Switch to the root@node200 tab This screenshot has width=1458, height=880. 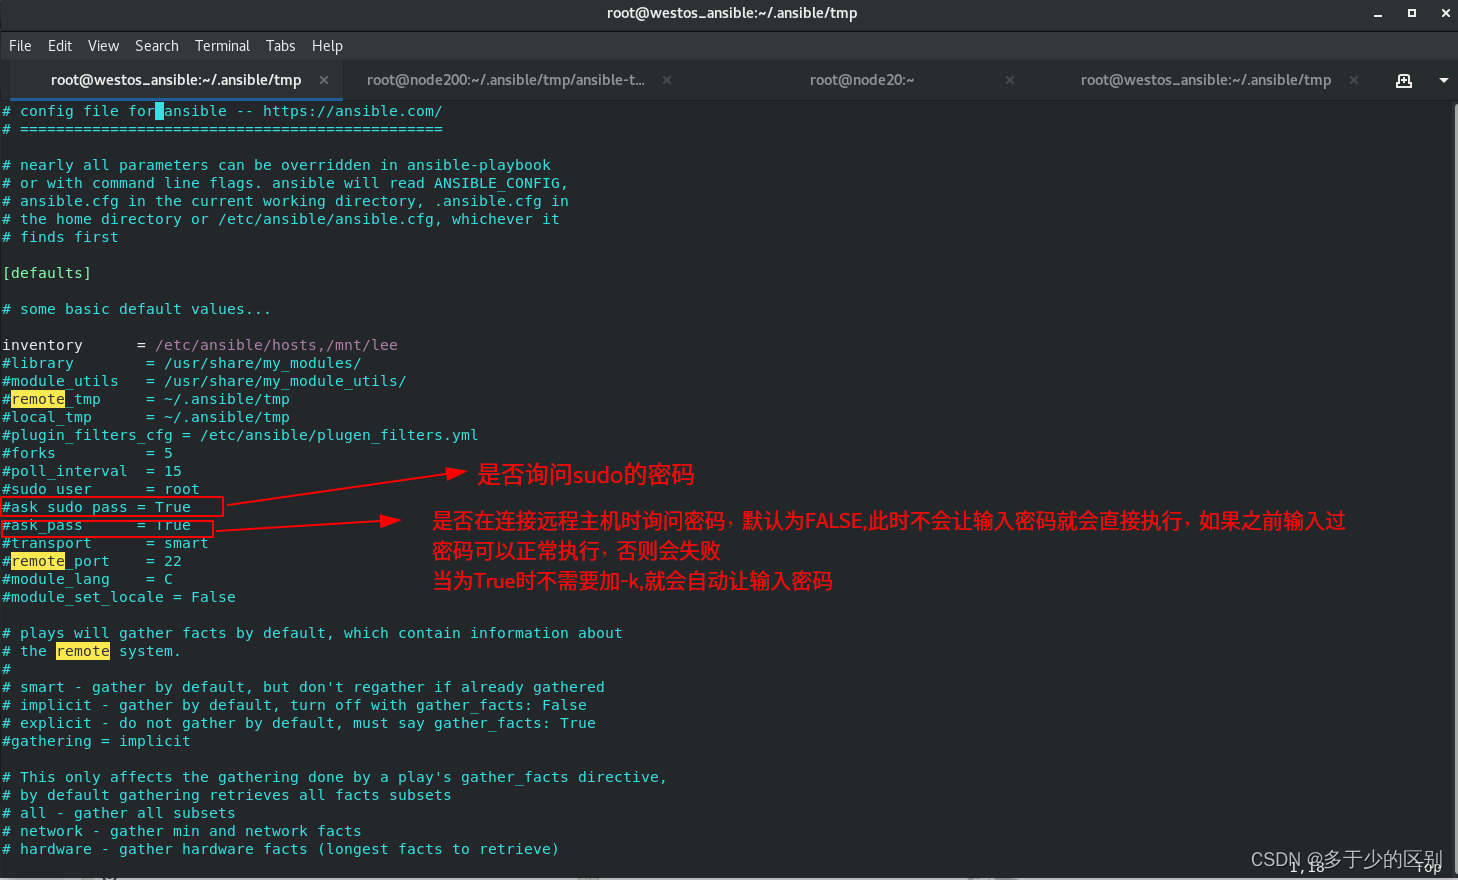(506, 80)
